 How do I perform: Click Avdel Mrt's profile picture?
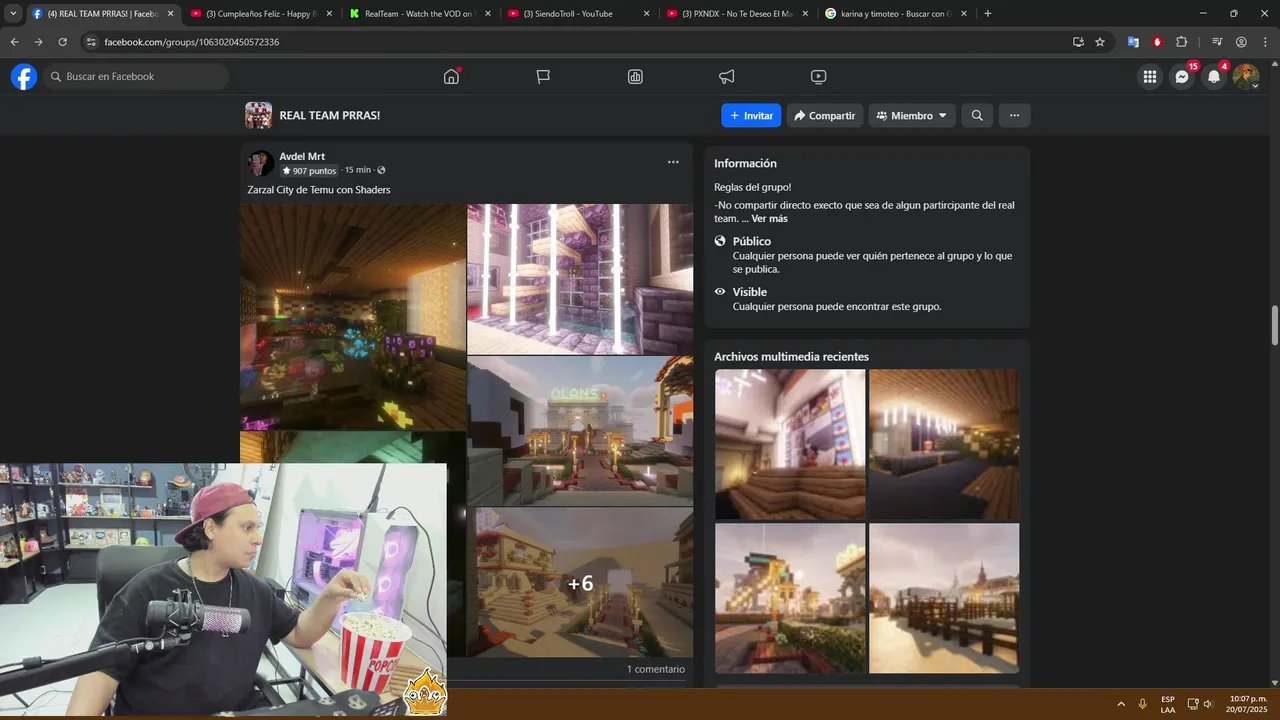coord(261,163)
